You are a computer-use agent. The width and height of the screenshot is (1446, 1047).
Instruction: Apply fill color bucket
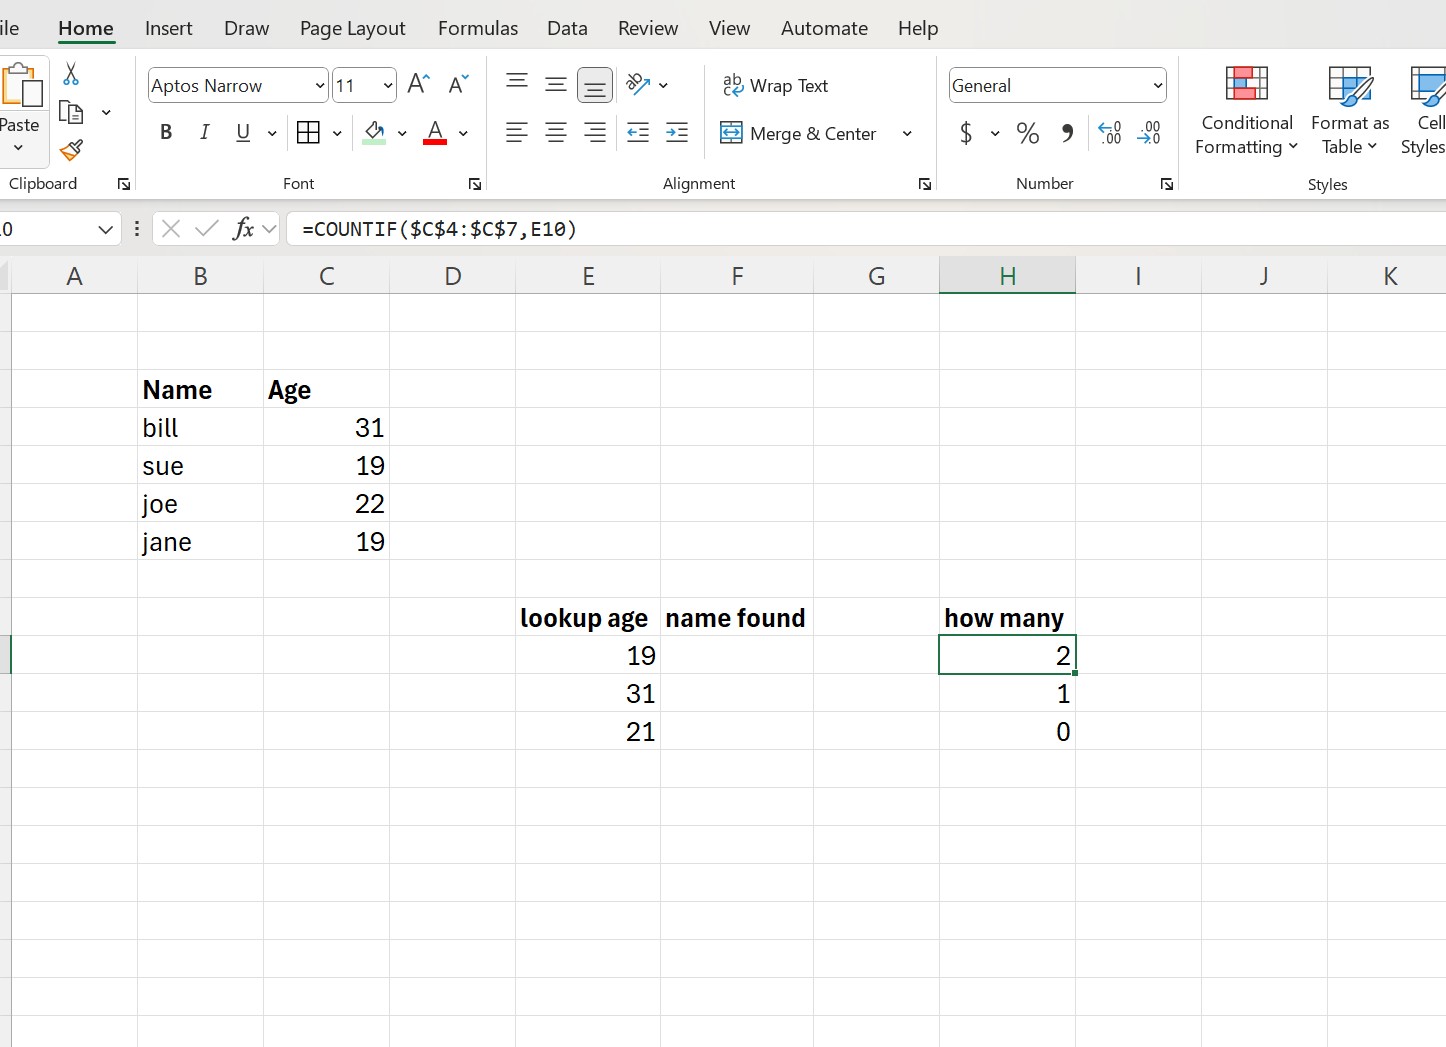tap(375, 132)
